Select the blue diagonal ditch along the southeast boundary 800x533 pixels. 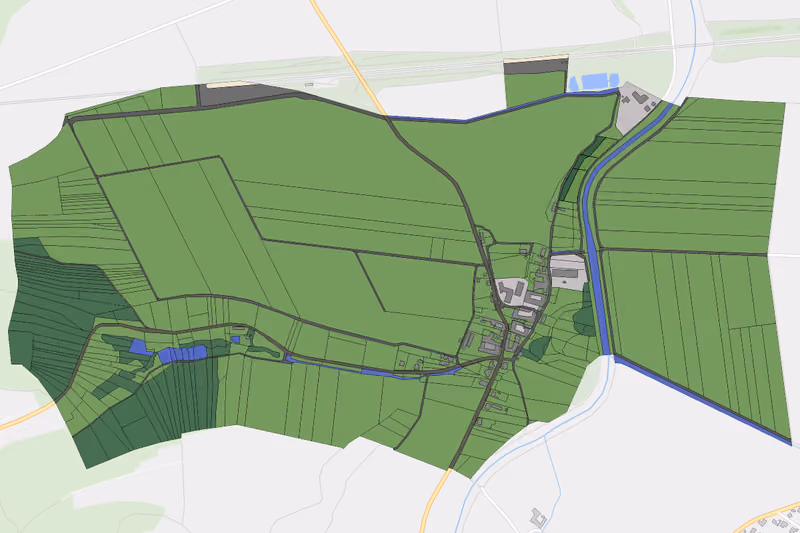click(x=702, y=399)
